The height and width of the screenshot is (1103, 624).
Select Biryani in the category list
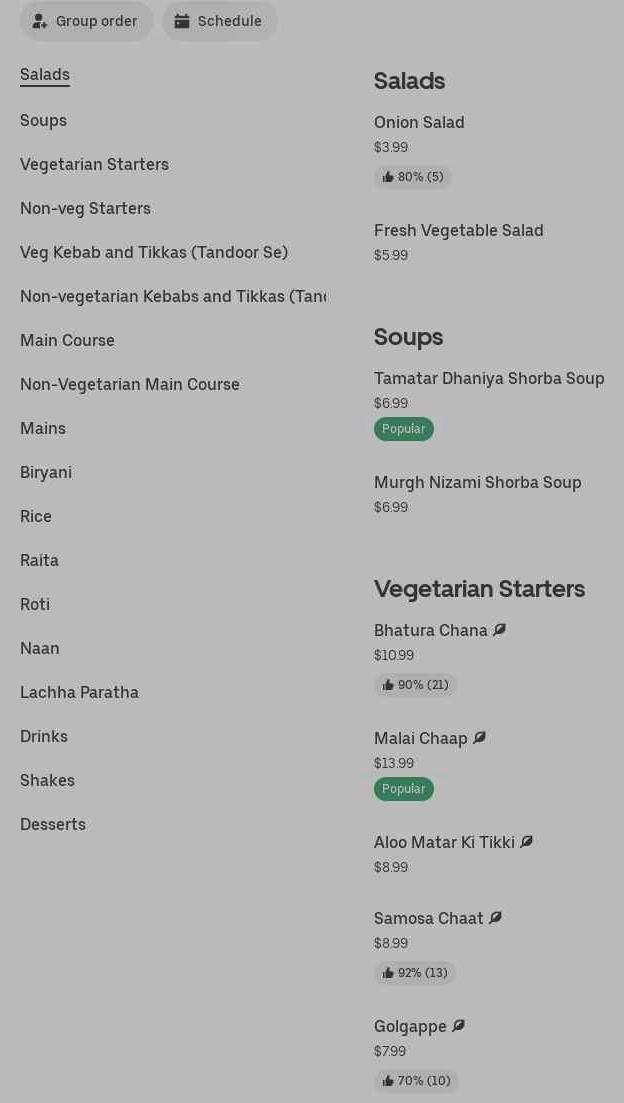46,472
